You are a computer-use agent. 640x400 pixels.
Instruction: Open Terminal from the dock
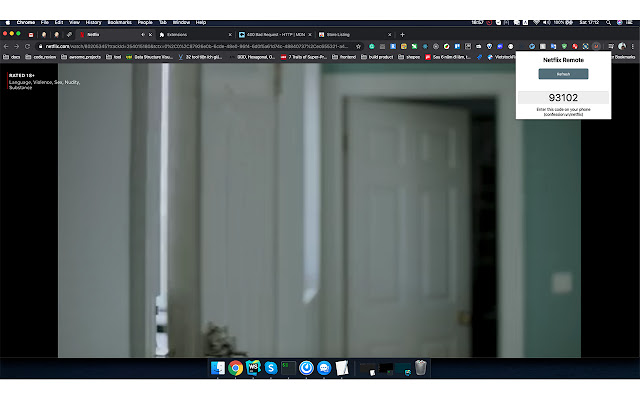tap(289, 368)
